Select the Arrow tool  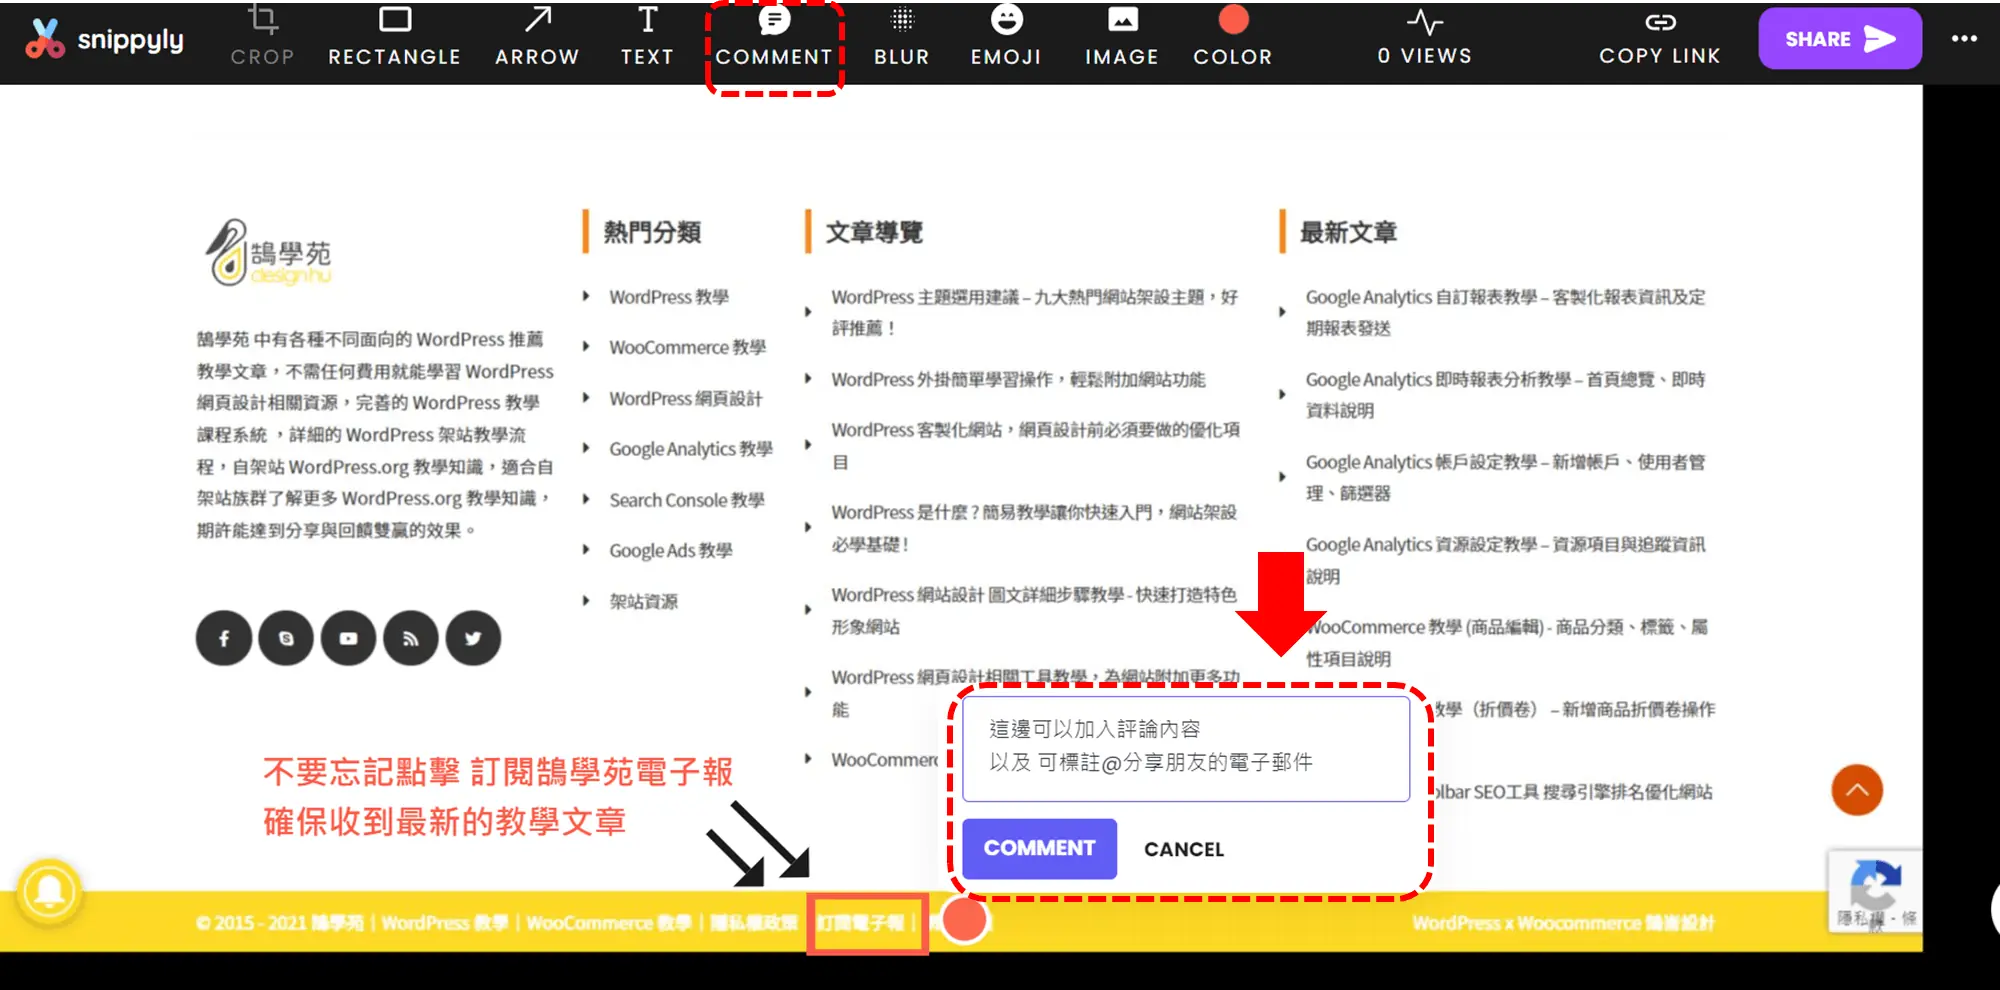(538, 35)
